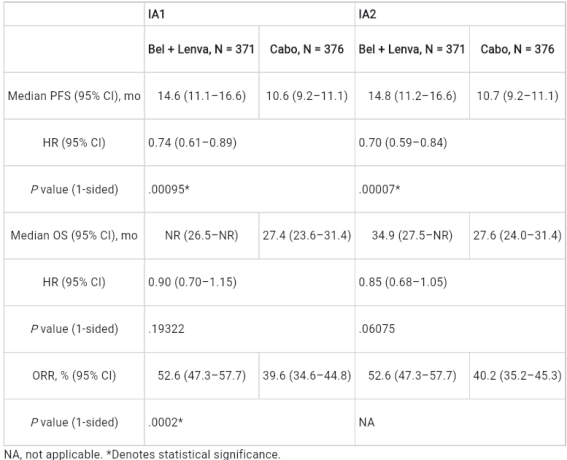Select Bel + Lenva header under IA1

click(x=202, y=49)
